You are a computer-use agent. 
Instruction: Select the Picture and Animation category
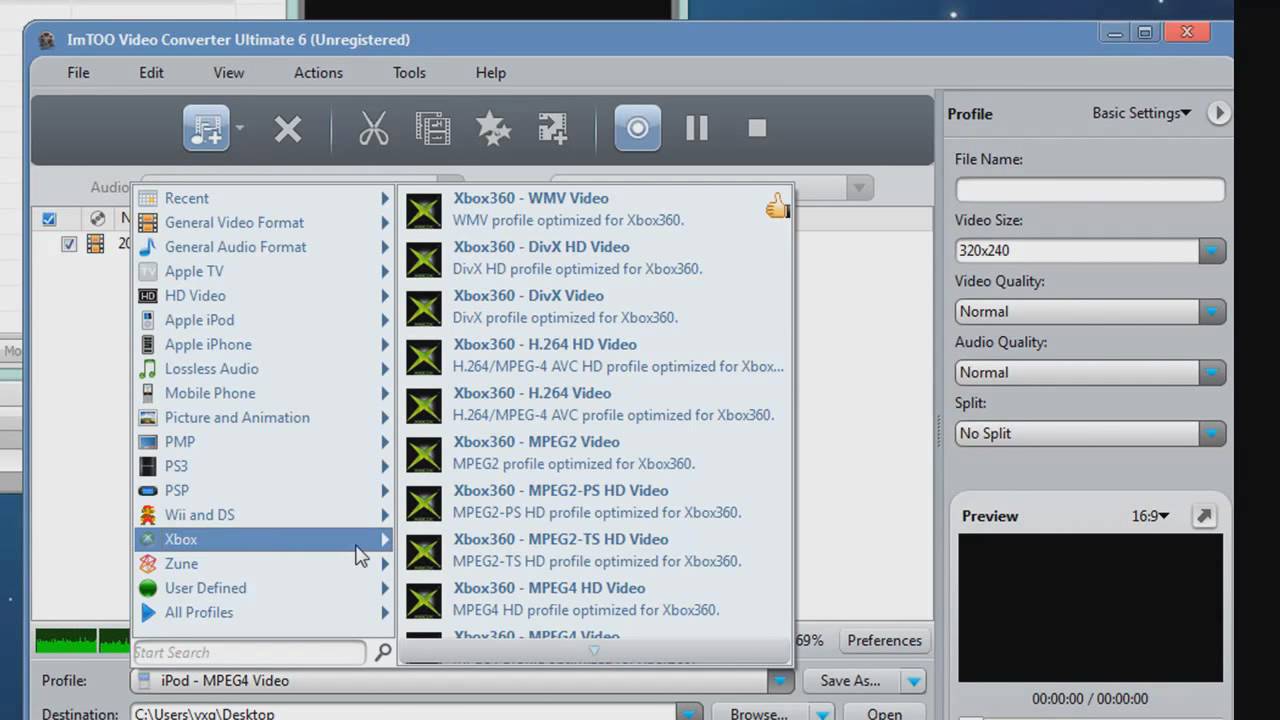[x=264, y=418]
